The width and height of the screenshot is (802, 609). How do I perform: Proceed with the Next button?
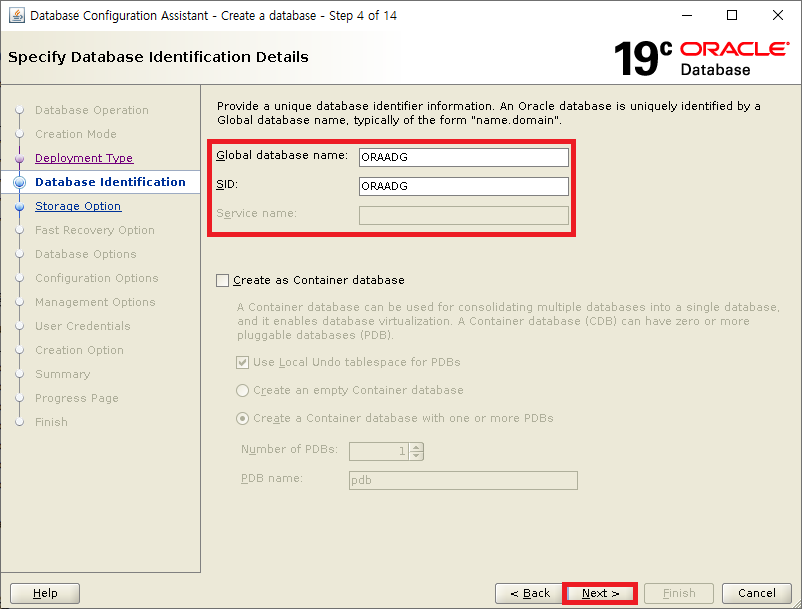point(600,593)
